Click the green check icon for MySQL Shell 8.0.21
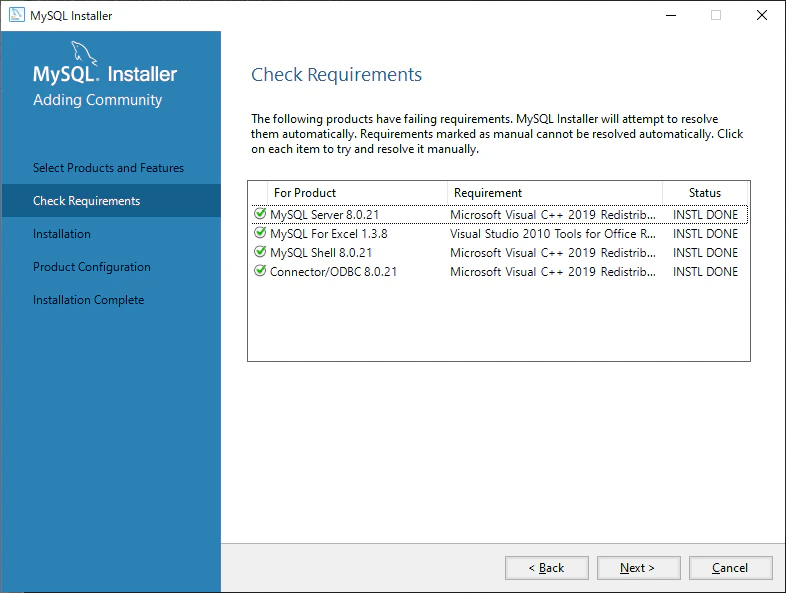The height and width of the screenshot is (593, 786). [x=260, y=252]
